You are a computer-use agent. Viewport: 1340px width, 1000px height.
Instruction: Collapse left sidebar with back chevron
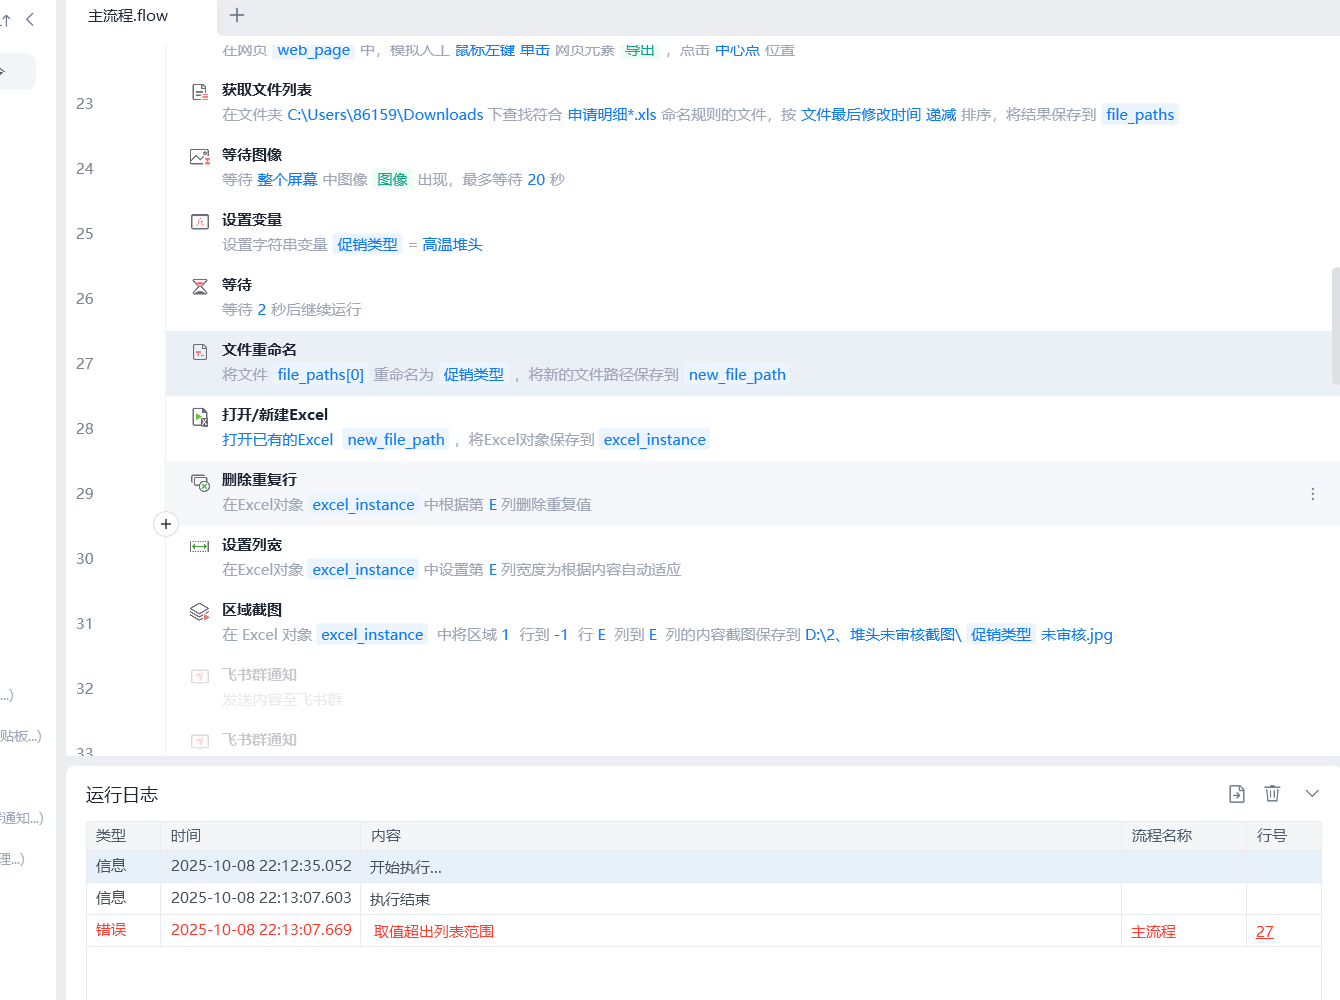click(x=30, y=19)
